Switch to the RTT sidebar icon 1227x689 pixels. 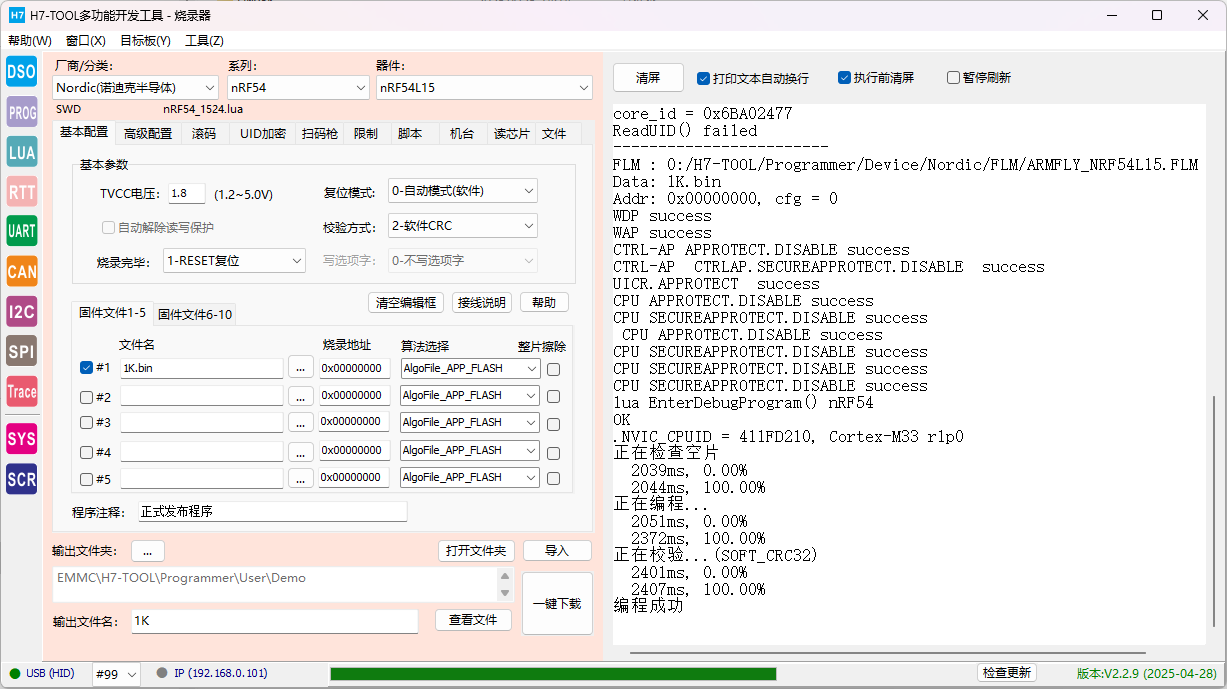[22, 191]
